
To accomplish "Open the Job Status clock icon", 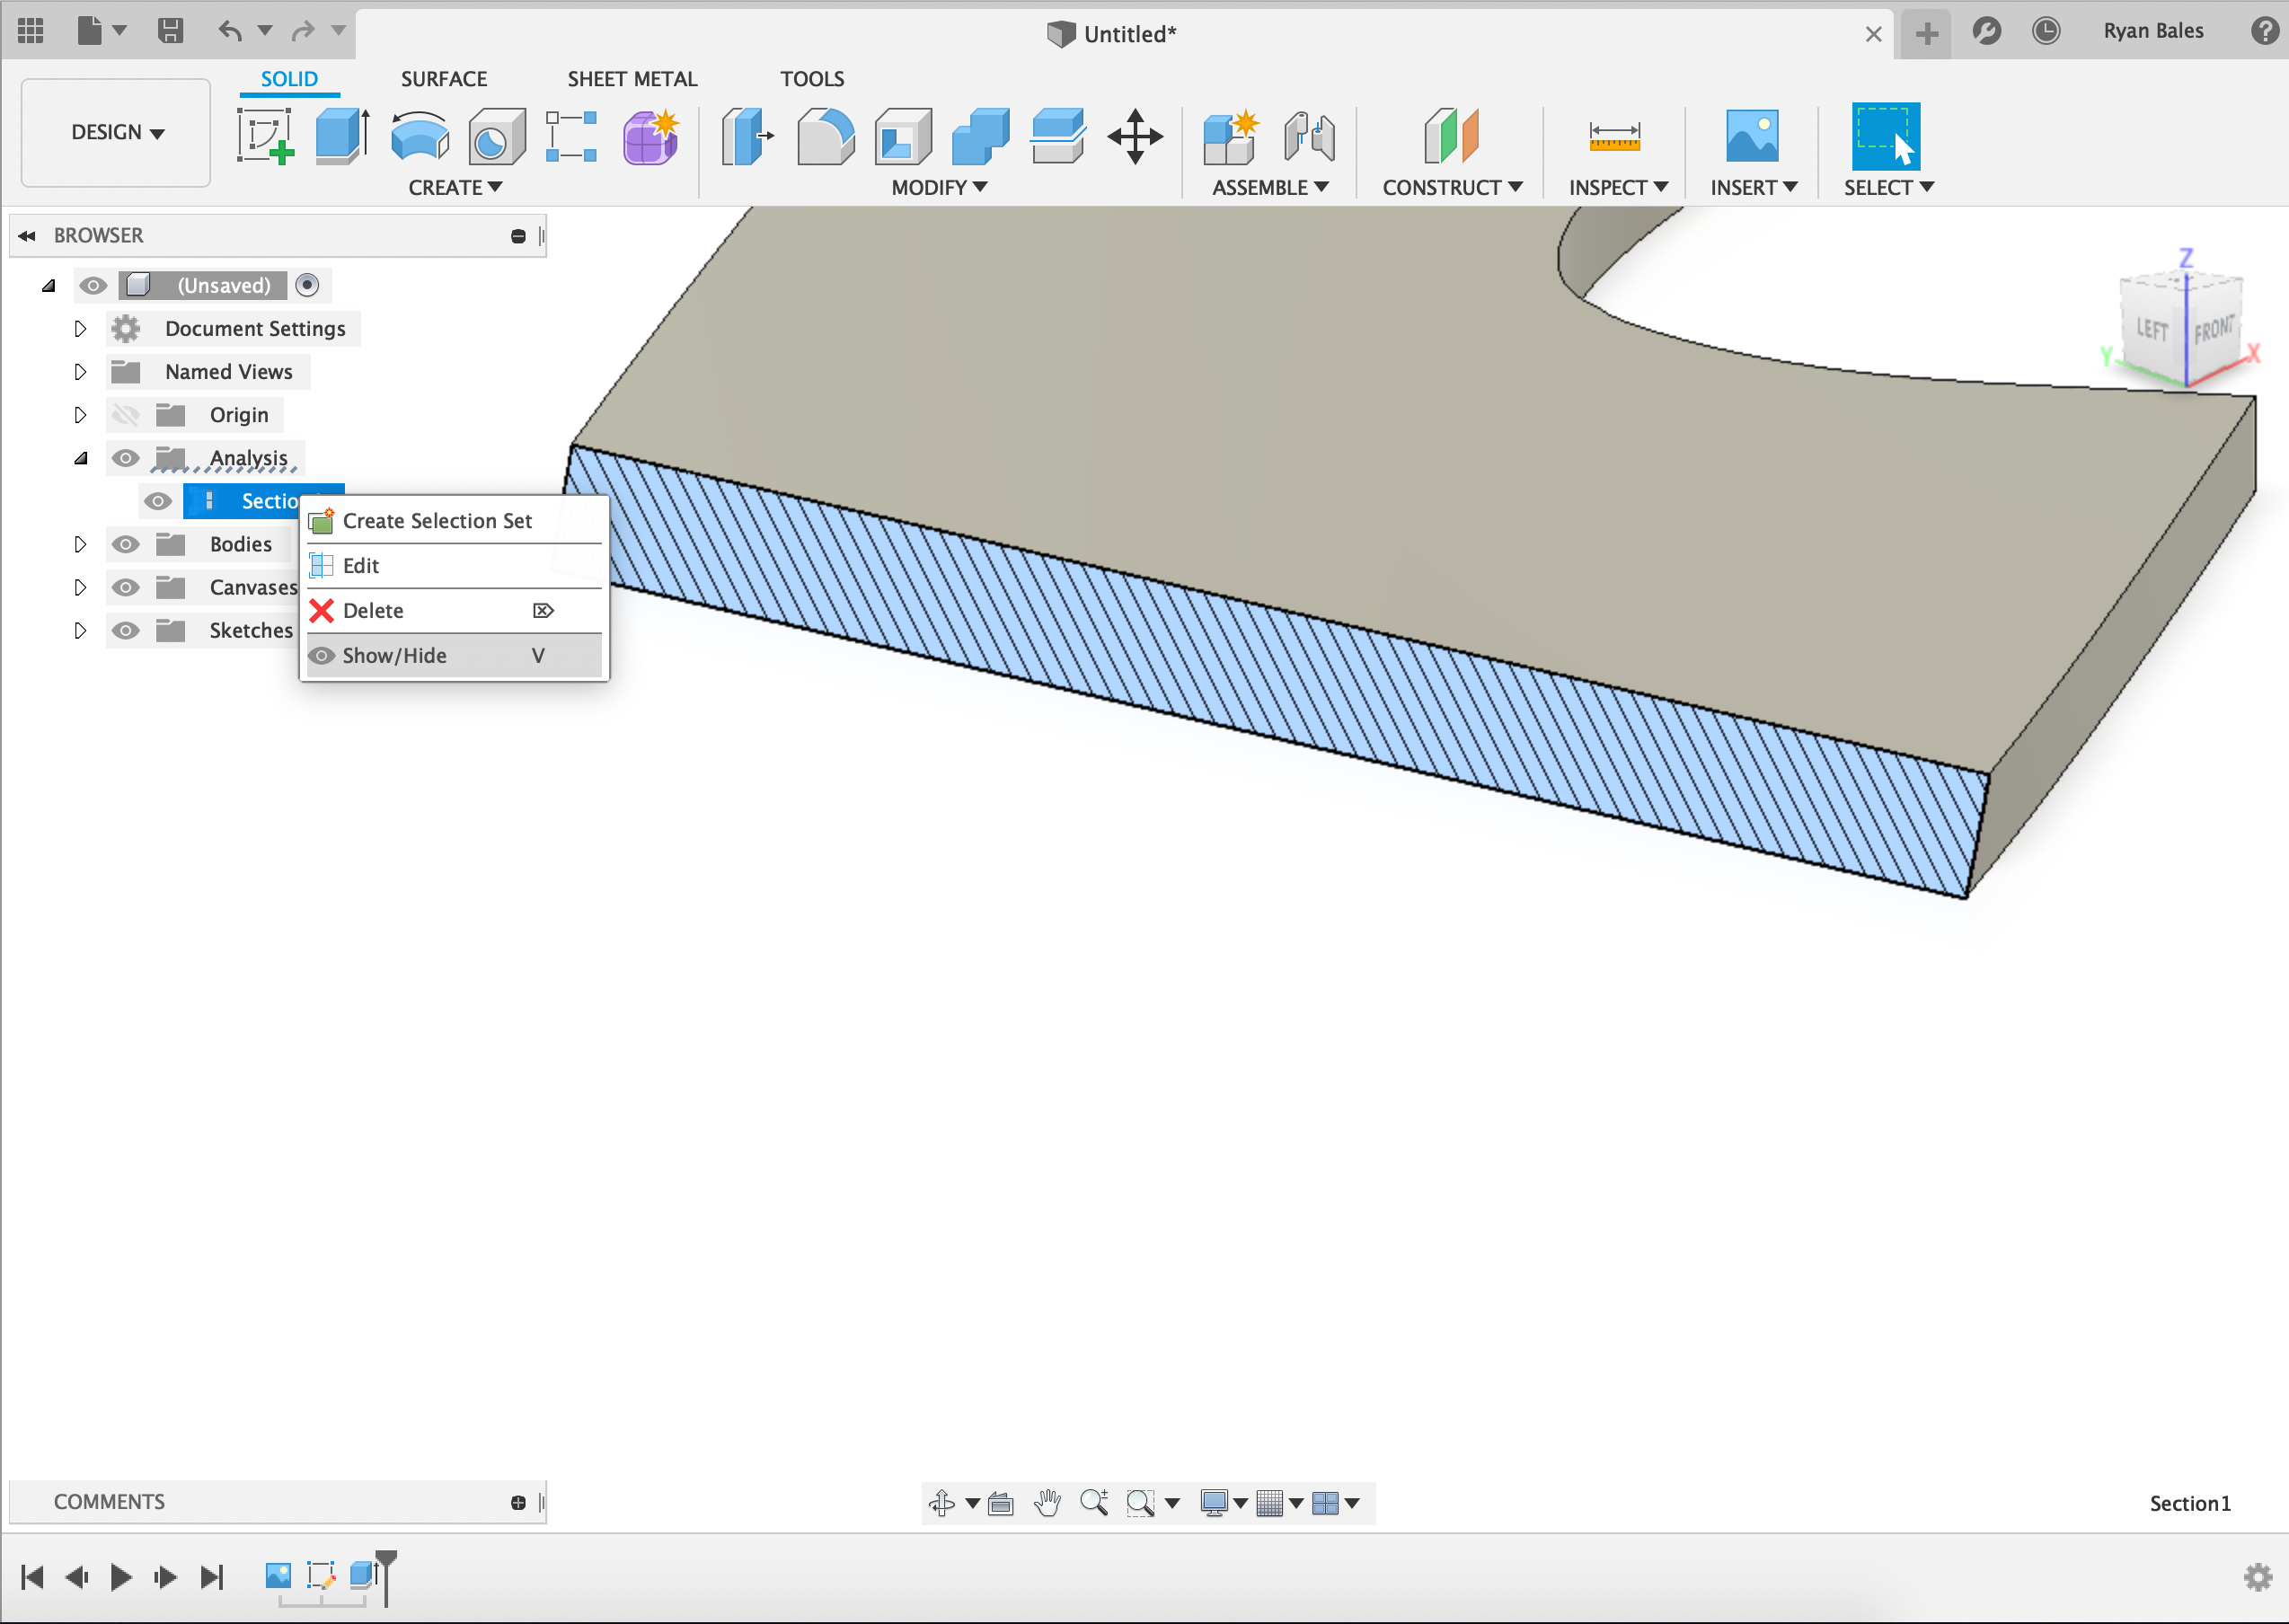I will (2046, 31).
